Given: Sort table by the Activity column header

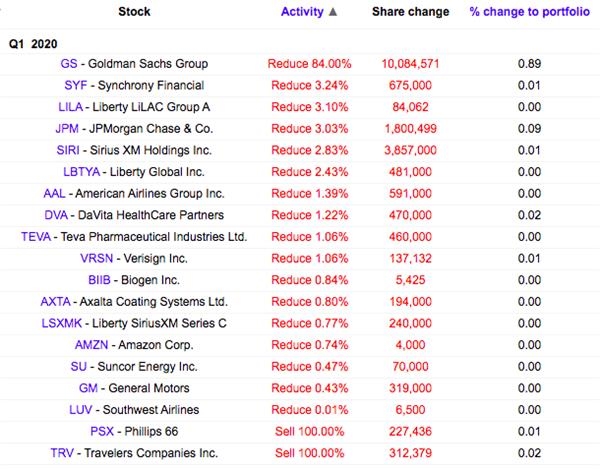Looking at the screenshot, I should click(302, 12).
